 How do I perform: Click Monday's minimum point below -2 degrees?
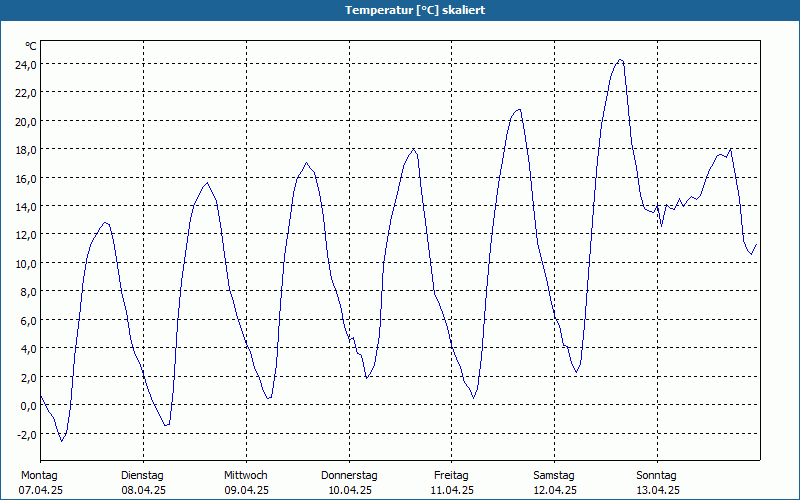(x=62, y=441)
